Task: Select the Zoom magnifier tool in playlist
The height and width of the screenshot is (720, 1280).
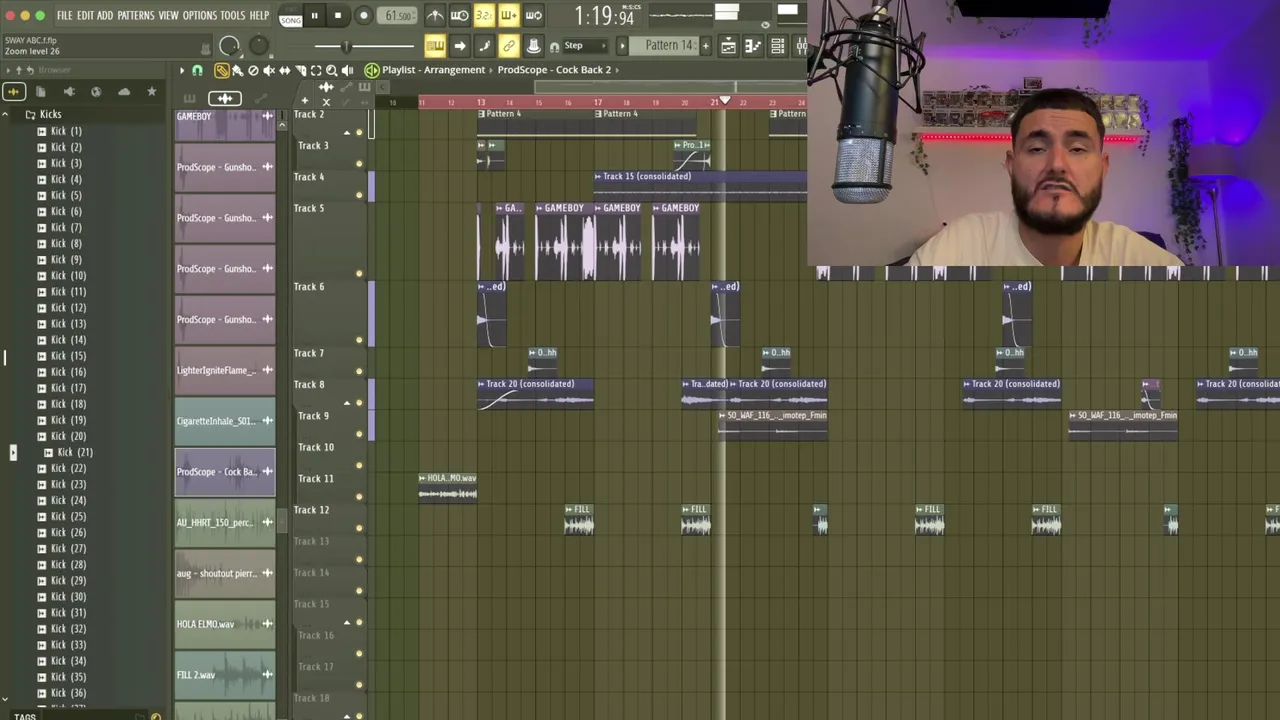Action: 332,70
